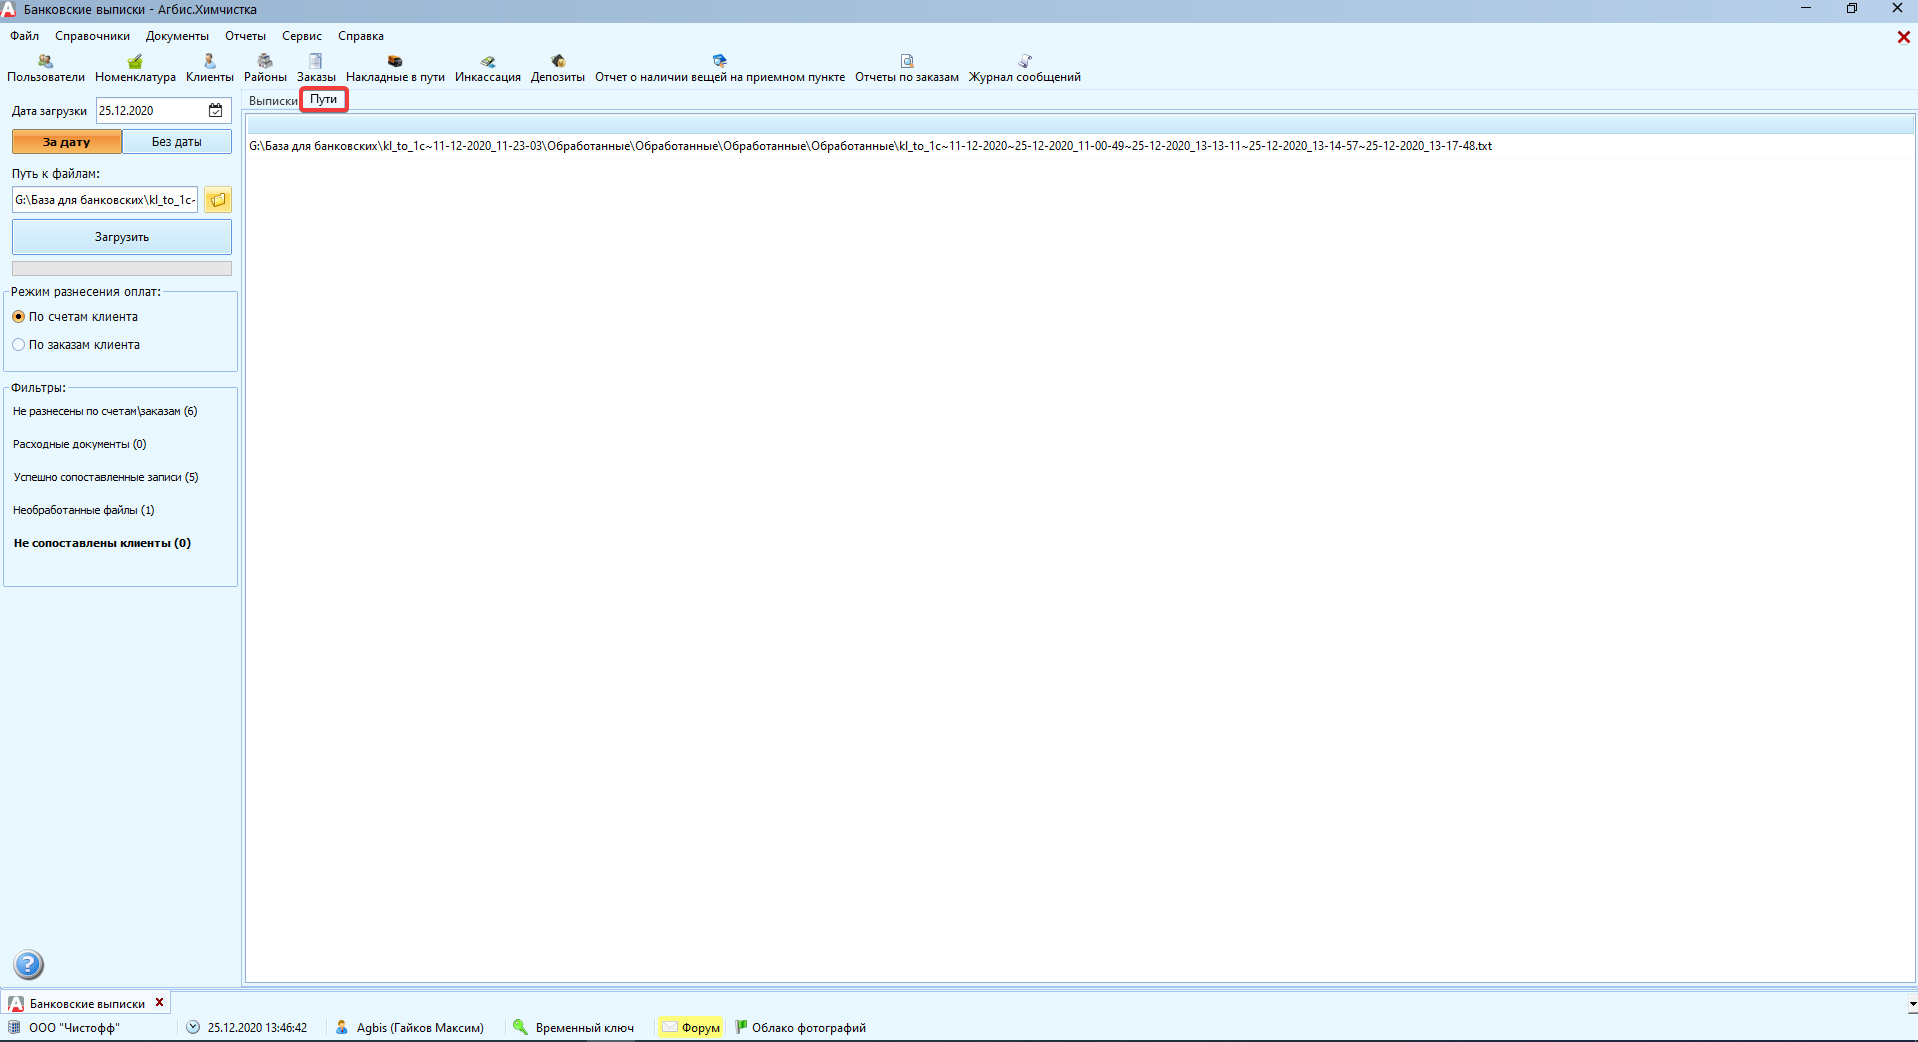The image size is (1918, 1042).
Task: Filter by Не сопоставлены клиенты (0)
Action: 102,543
